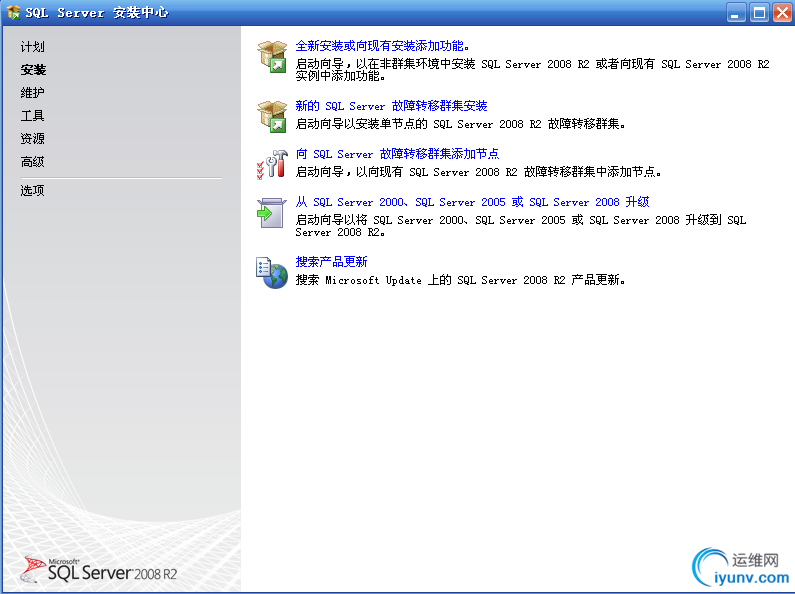Switch to the 维护 section
The image size is (795, 594).
pos(32,93)
